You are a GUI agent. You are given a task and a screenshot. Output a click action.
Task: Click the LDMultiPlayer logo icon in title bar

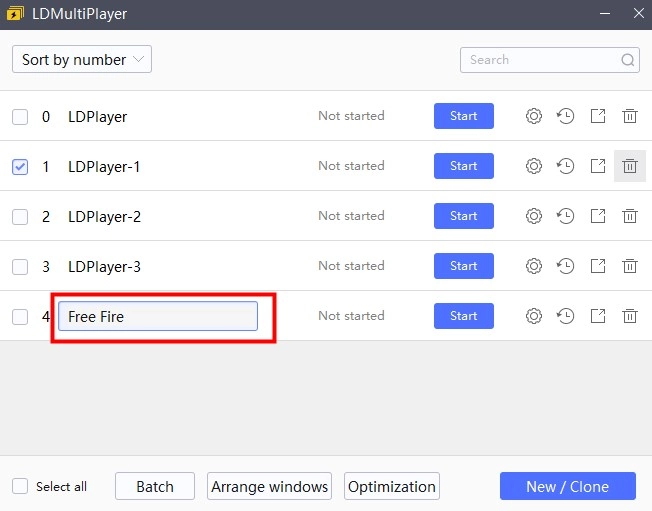[15, 14]
